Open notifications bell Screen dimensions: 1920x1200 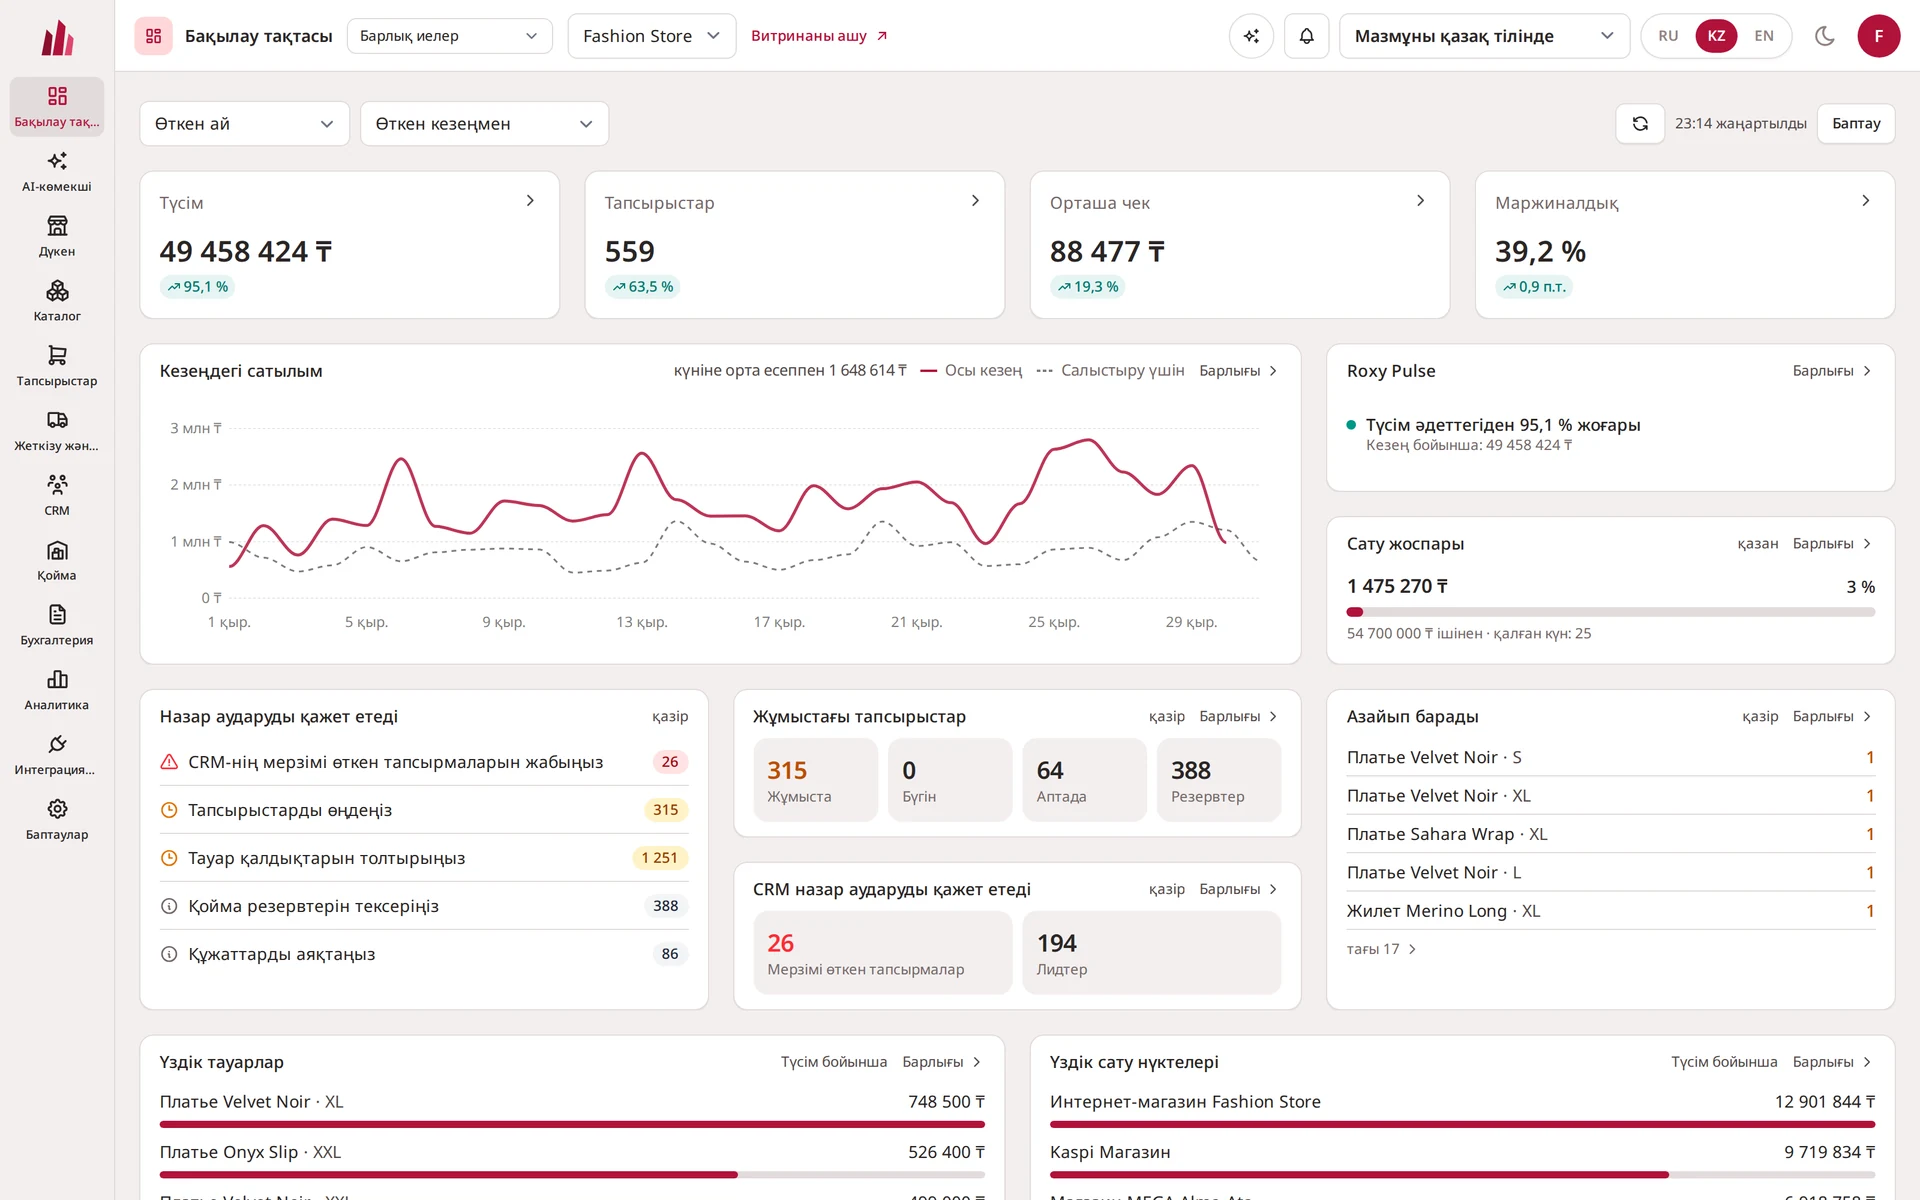coord(1306,36)
